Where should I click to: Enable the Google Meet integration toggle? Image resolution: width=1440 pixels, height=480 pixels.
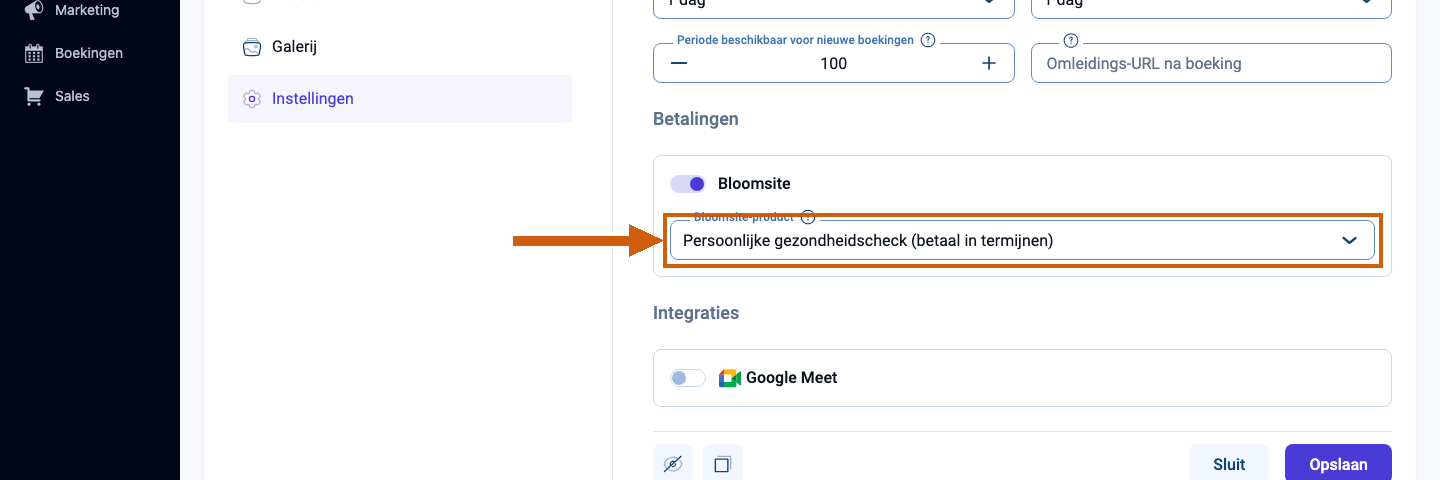(688, 378)
